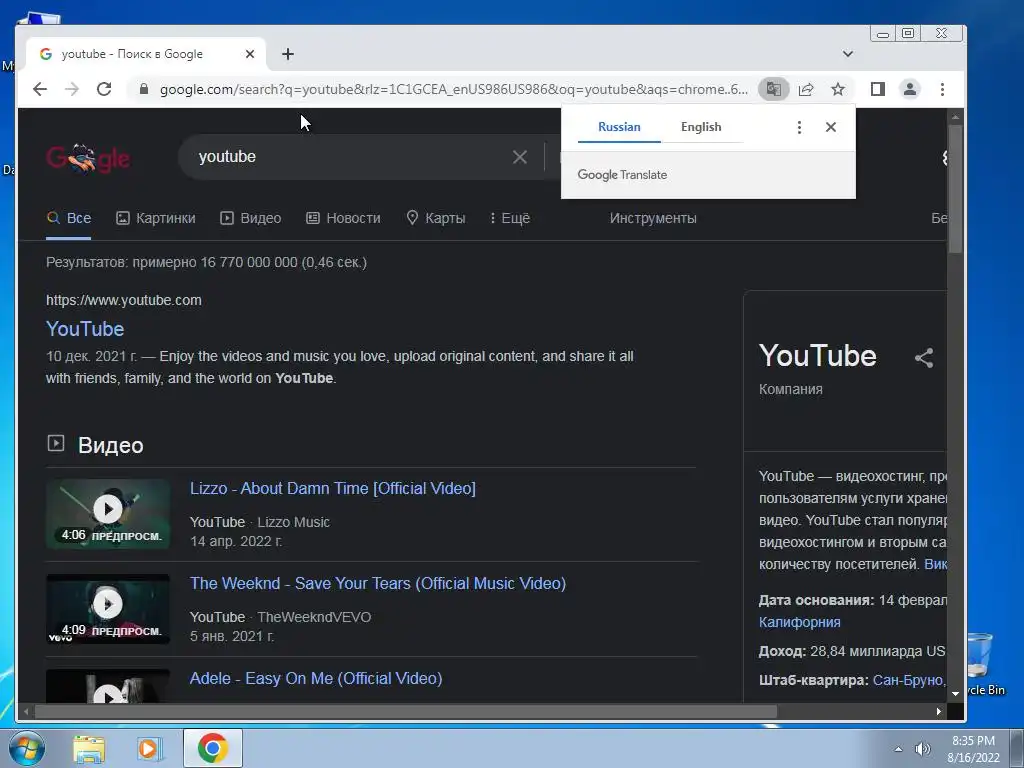Viewport: 1024px width, 768px height.
Task: Open Chrome side panel icon
Action: pos(878,89)
